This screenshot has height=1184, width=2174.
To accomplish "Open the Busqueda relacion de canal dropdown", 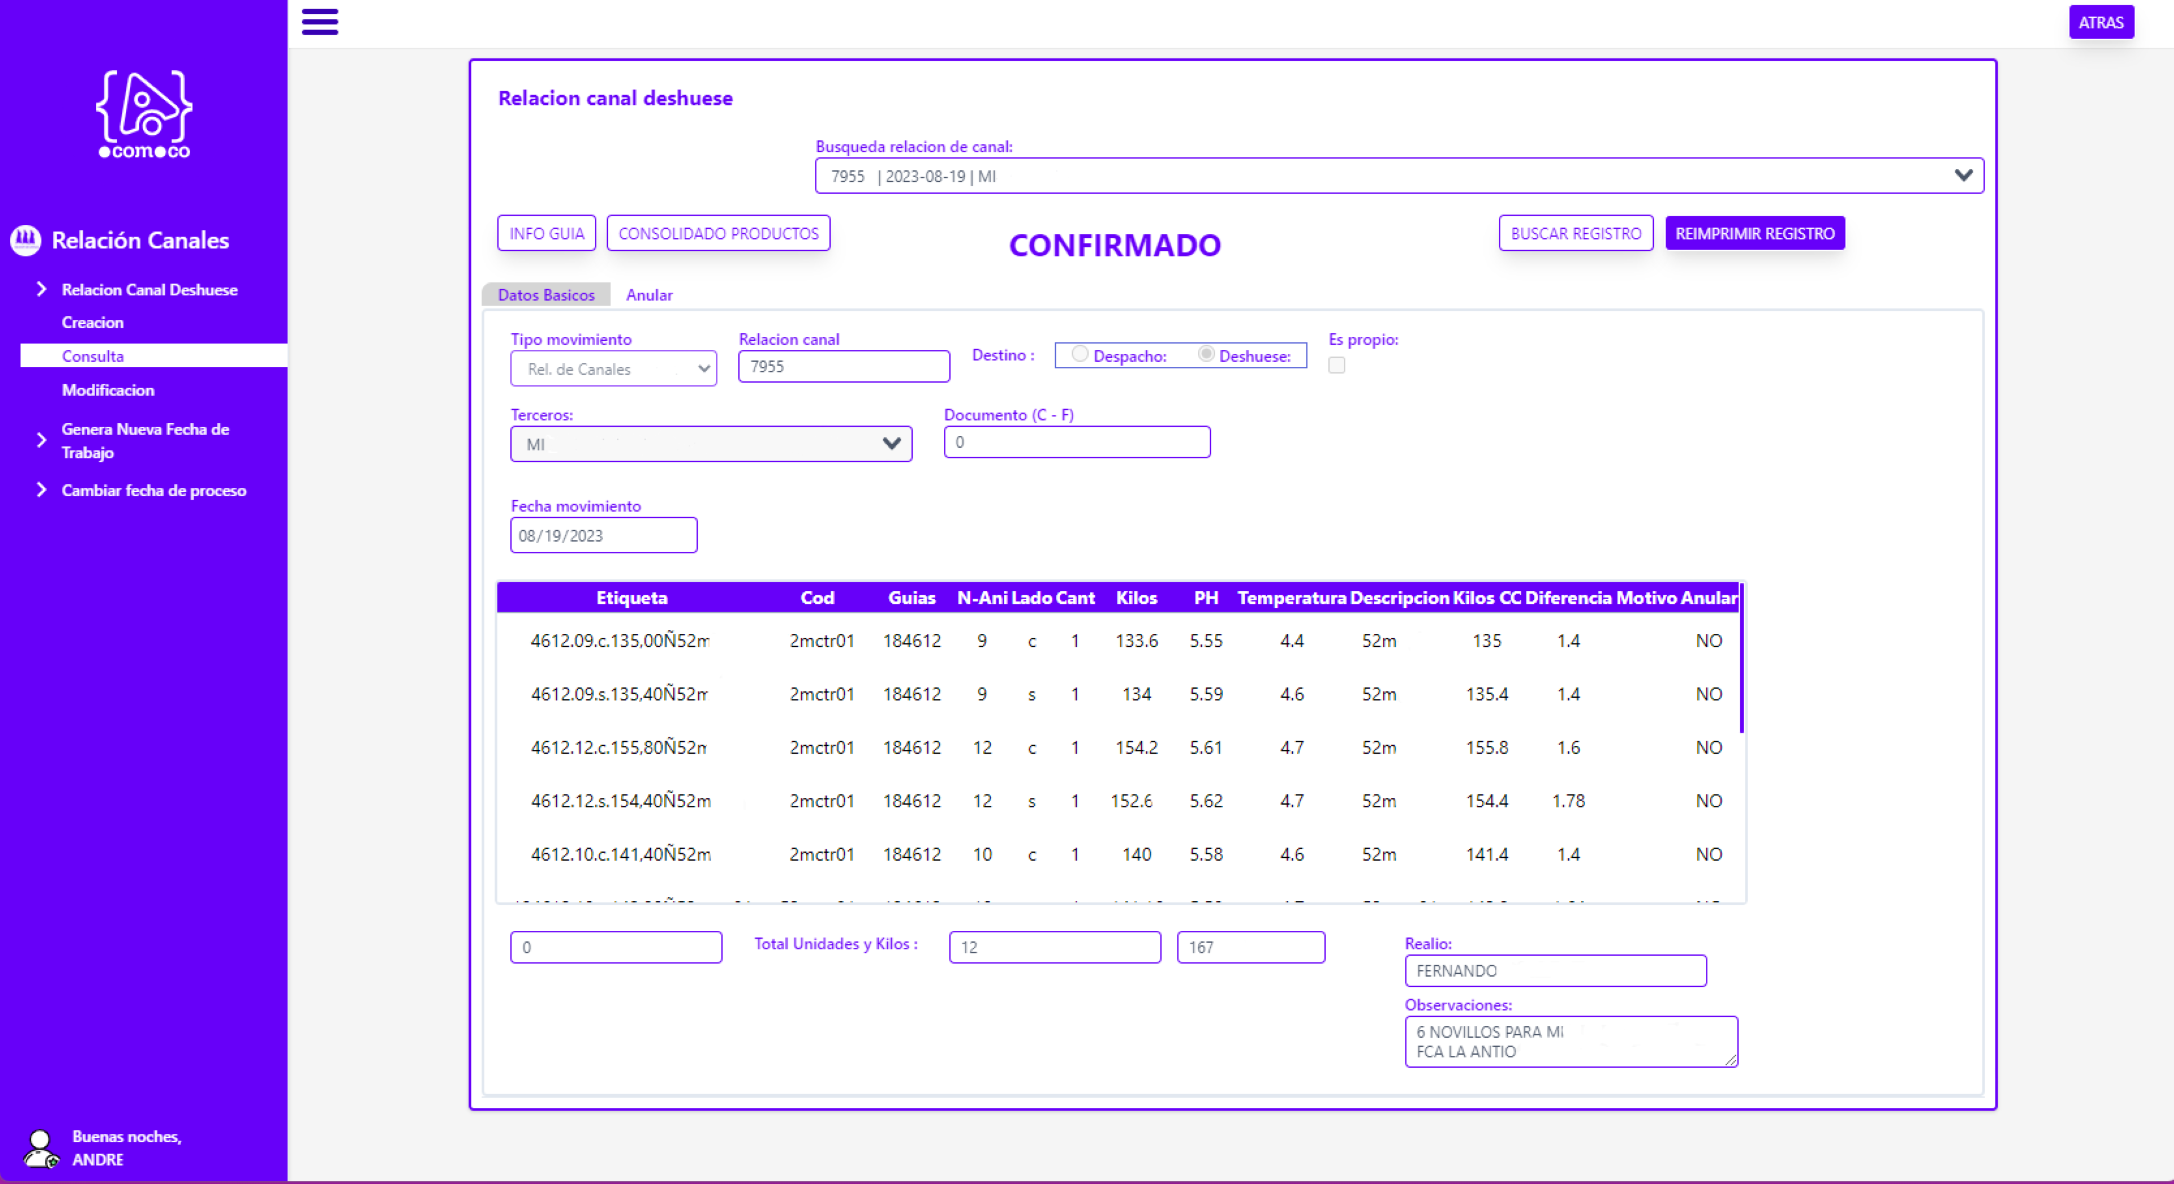I will tap(1962, 176).
